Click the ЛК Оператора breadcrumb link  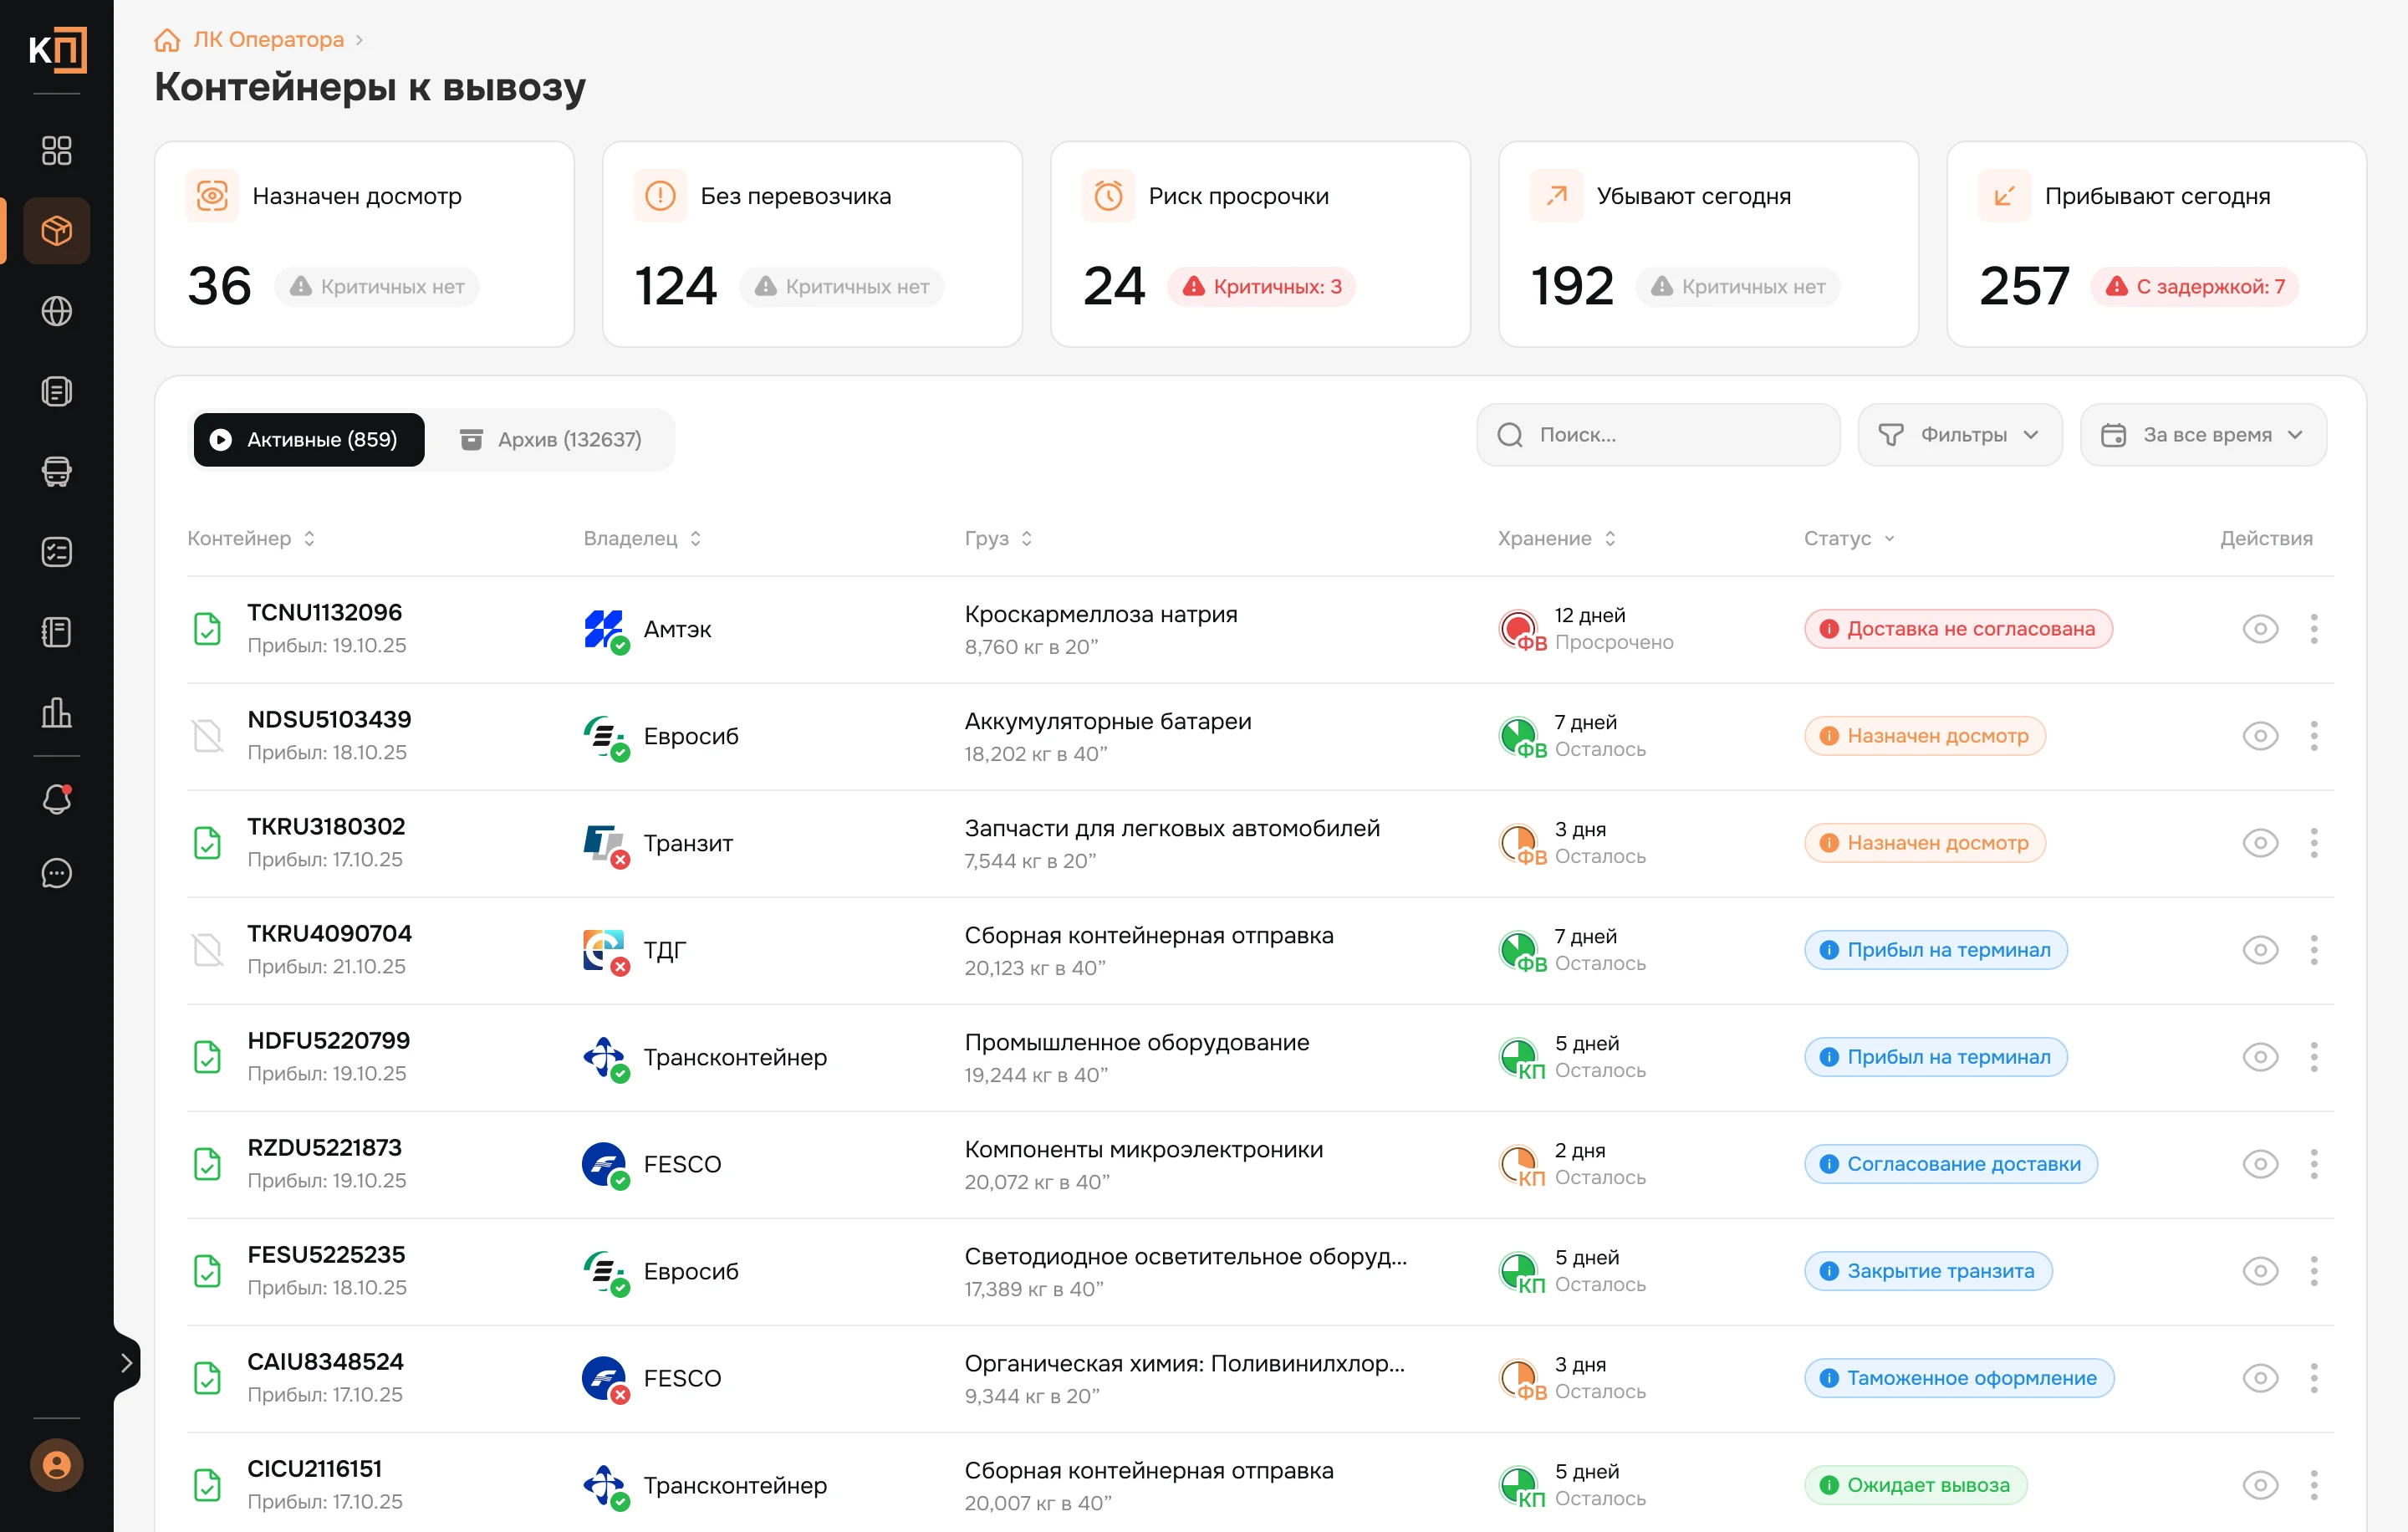(x=268, y=40)
